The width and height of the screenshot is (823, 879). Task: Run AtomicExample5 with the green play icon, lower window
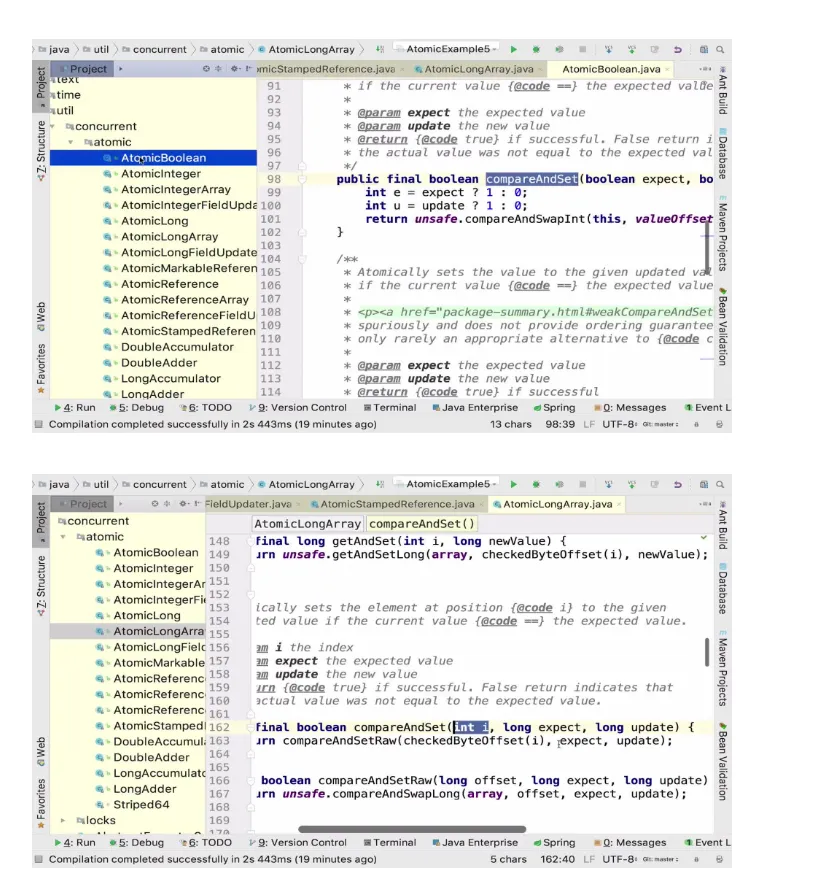(514, 484)
